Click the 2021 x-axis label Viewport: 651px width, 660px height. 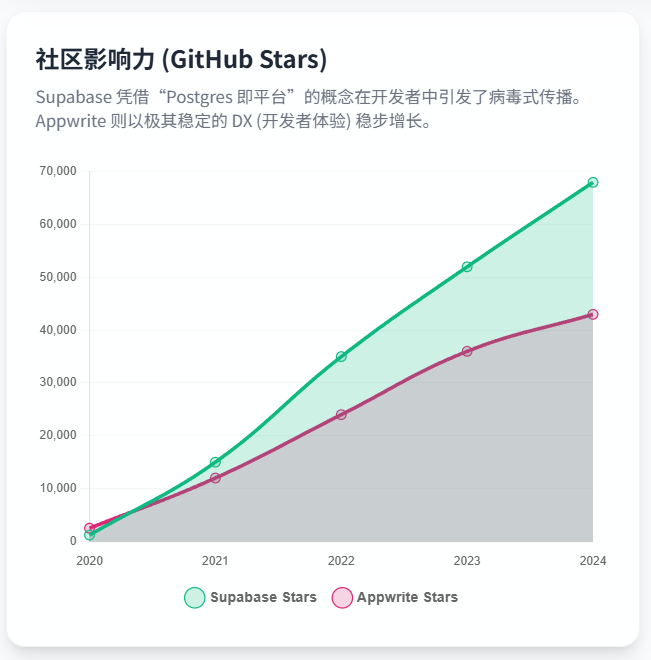(215, 560)
